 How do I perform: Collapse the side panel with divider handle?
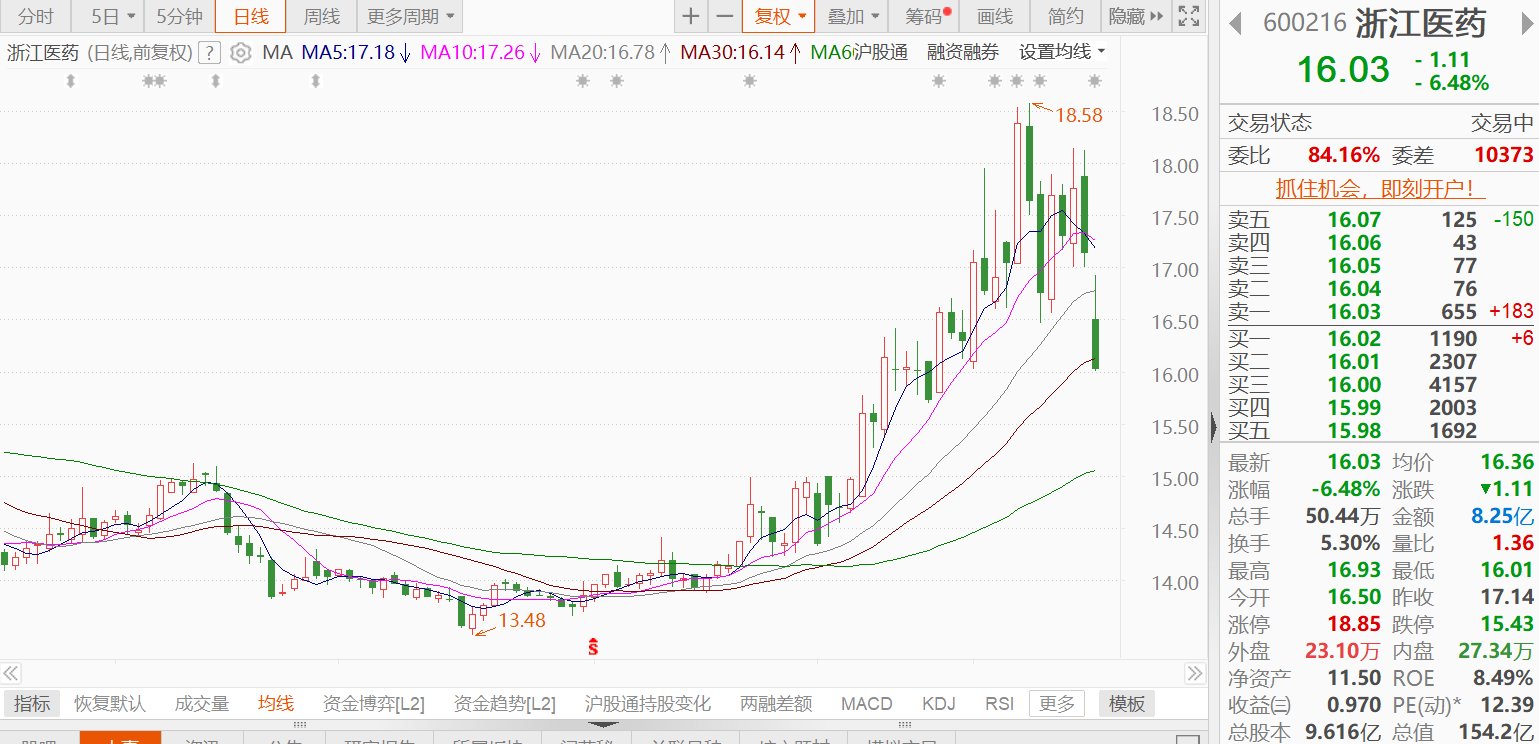tap(1215, 427)
